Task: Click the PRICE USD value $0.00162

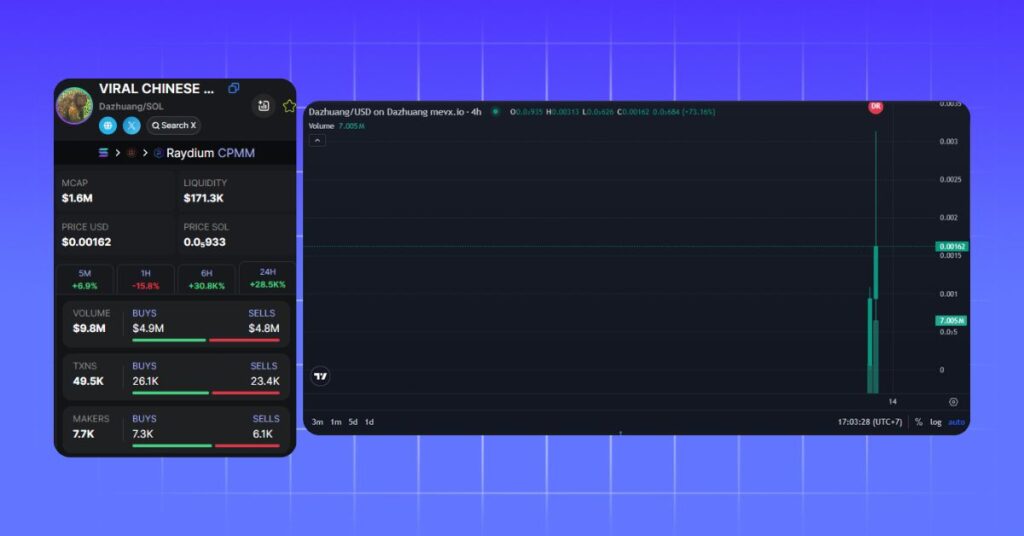Action: pyautogui.click(x=86, y=242)
